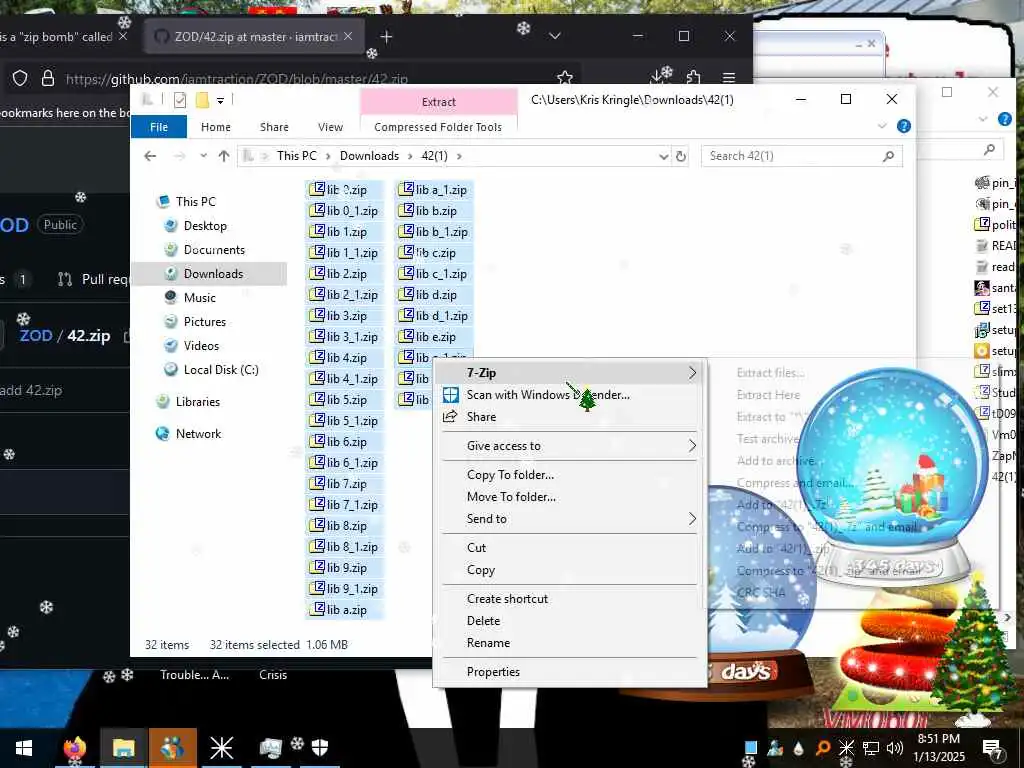Click the Search 42(1) field

(x=801, y=156)
